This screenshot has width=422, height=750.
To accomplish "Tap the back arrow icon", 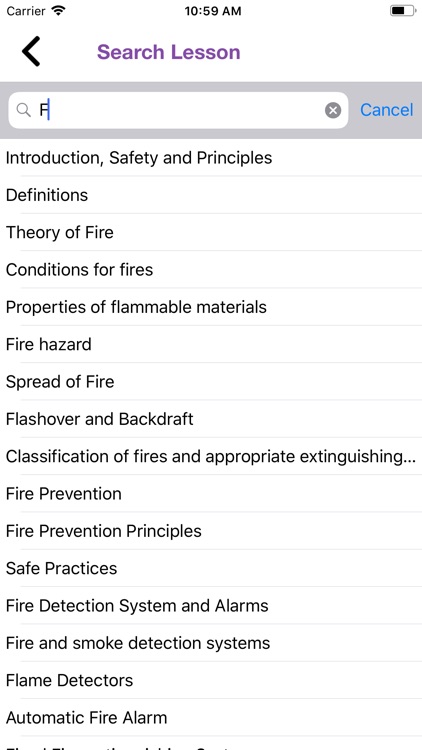I will [x=31, y=51].
